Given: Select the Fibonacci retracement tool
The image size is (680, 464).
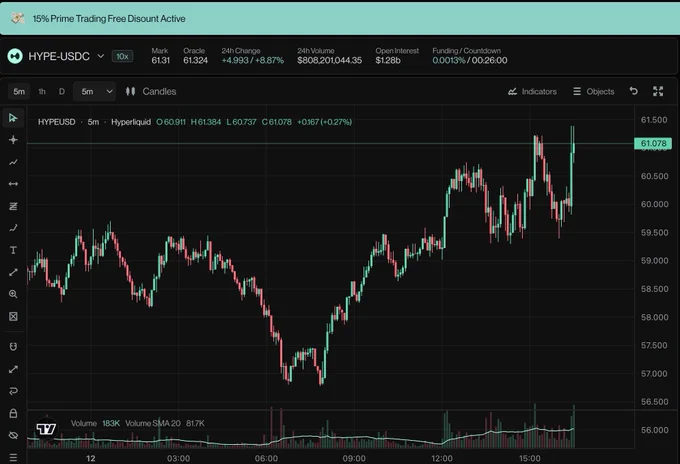Looking at the screenshot, I should (x=13, y=206).
